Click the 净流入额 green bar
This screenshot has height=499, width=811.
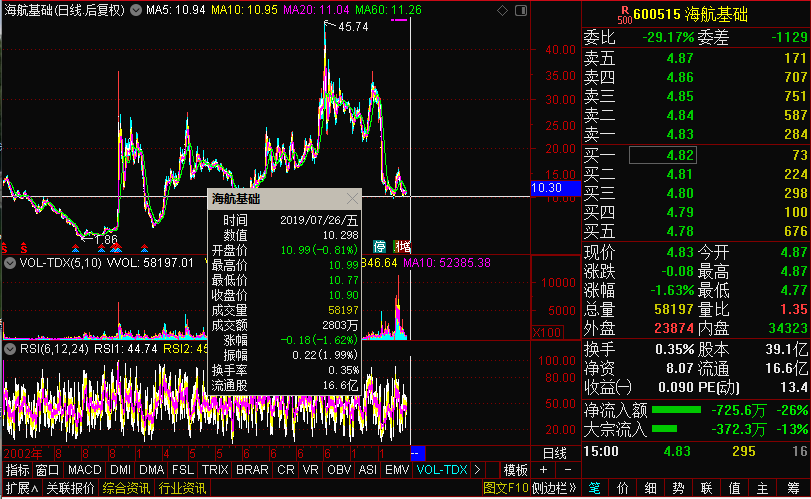click(x=676, y=410)
